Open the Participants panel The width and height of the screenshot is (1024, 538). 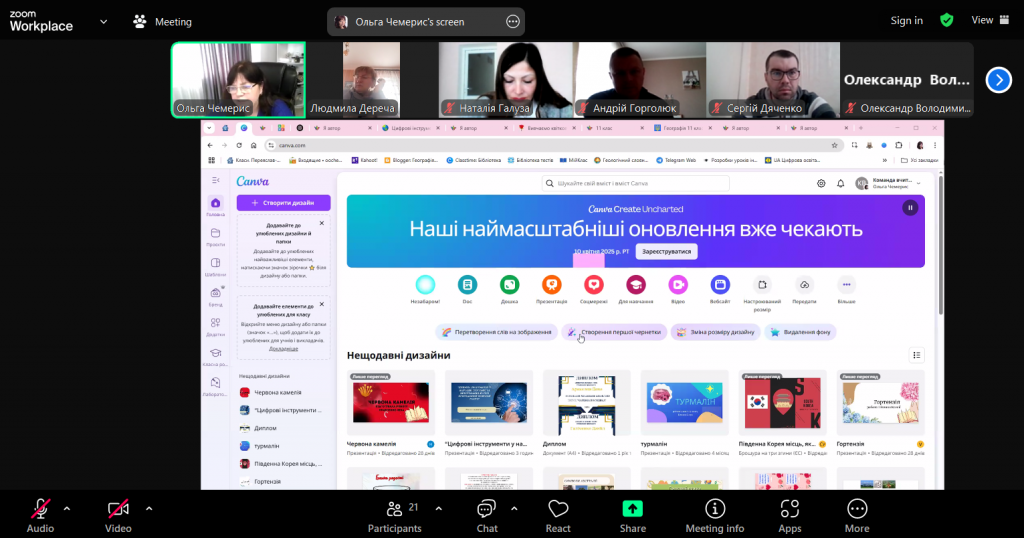[394, 516]
